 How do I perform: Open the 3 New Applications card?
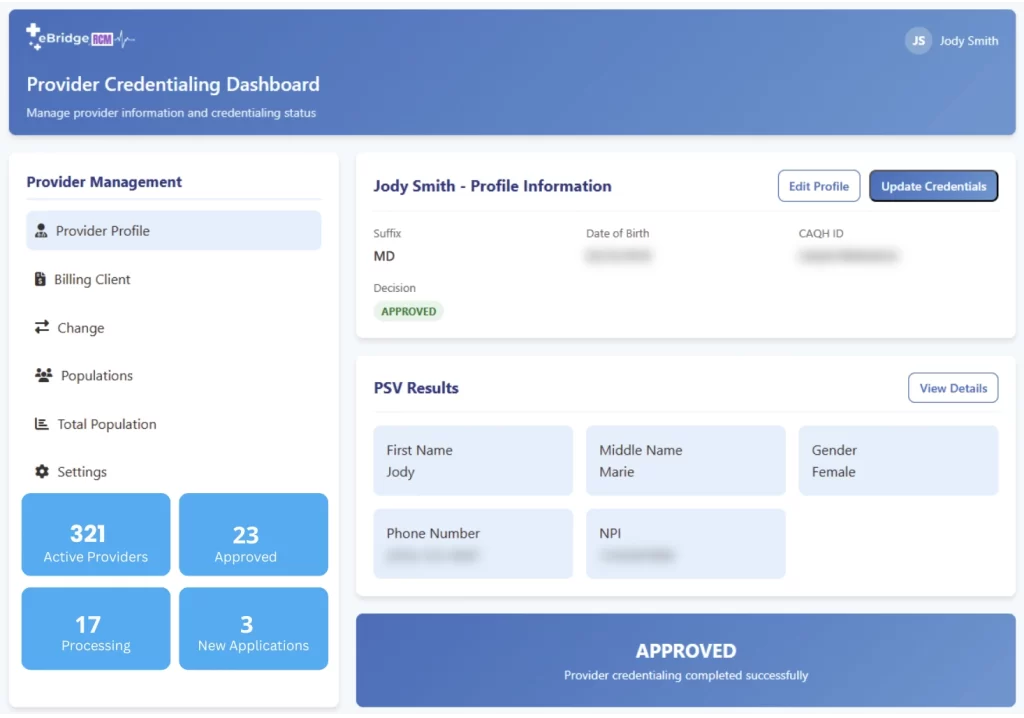click(x=253, y=628)
